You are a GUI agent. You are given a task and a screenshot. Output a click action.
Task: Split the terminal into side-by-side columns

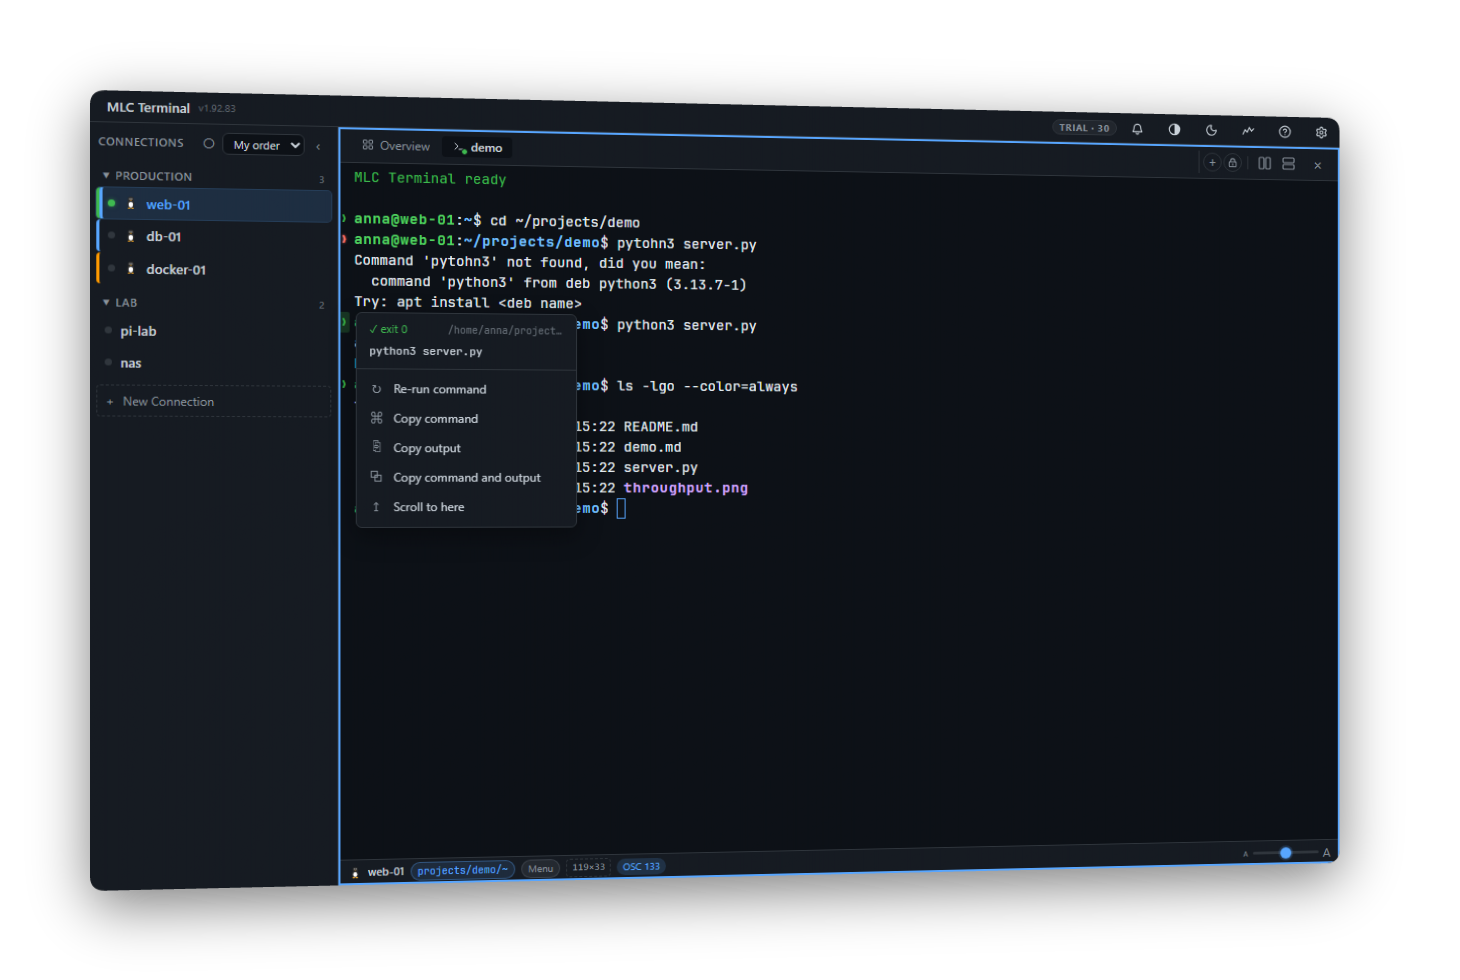click(x=1265, y=164)
